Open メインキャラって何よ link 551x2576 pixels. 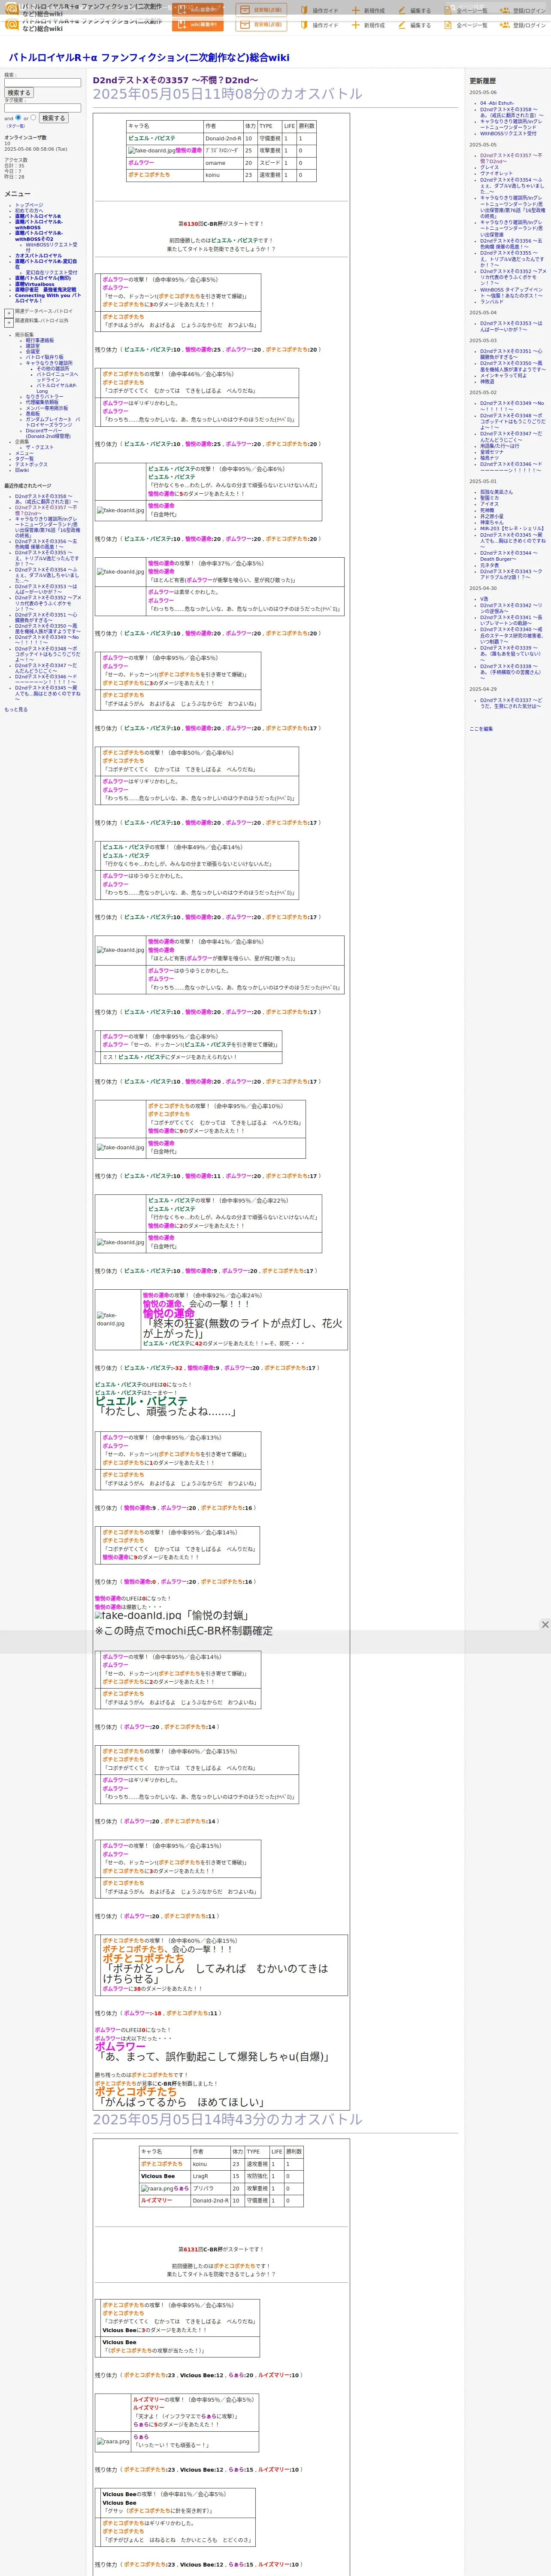(503, 376)
